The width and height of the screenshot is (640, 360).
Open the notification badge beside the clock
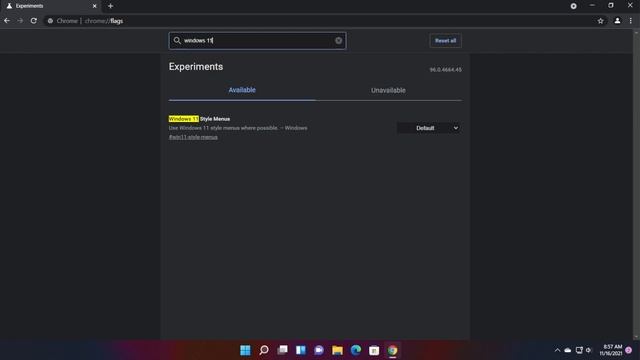click(629, 350)
